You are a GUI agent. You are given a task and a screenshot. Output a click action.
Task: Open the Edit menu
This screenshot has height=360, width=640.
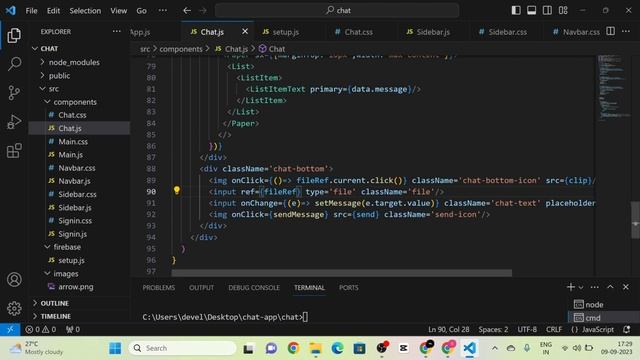pyautogui.click(x=53, y=11)
